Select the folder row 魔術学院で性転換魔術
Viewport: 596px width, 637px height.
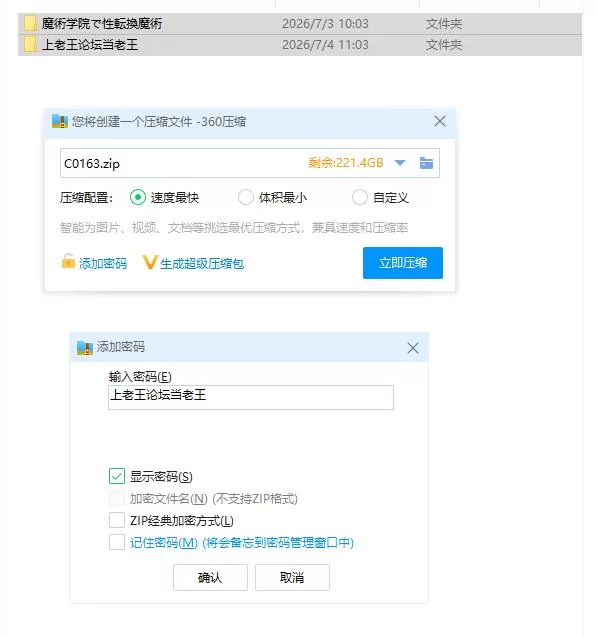[x=300, y=24]
